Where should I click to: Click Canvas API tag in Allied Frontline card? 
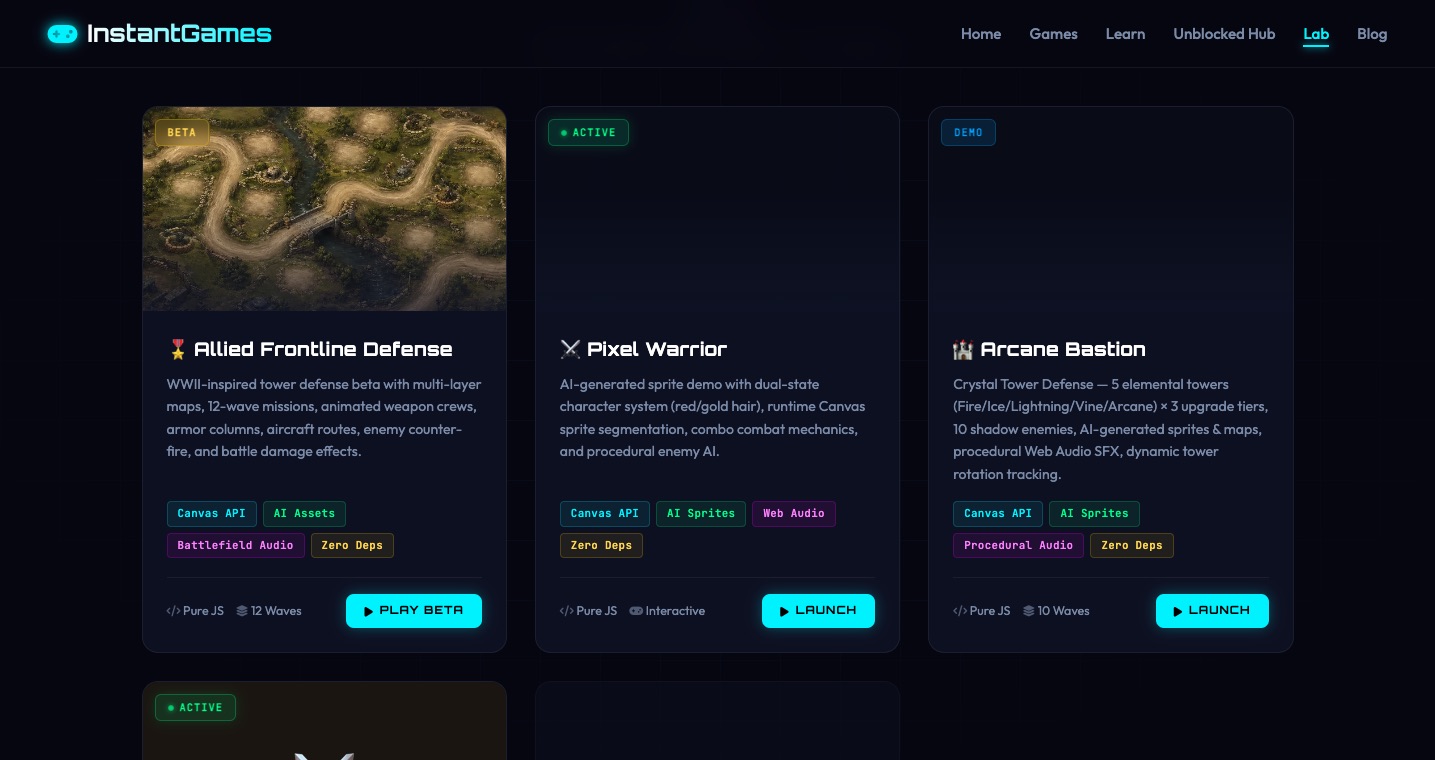[212, 514]
